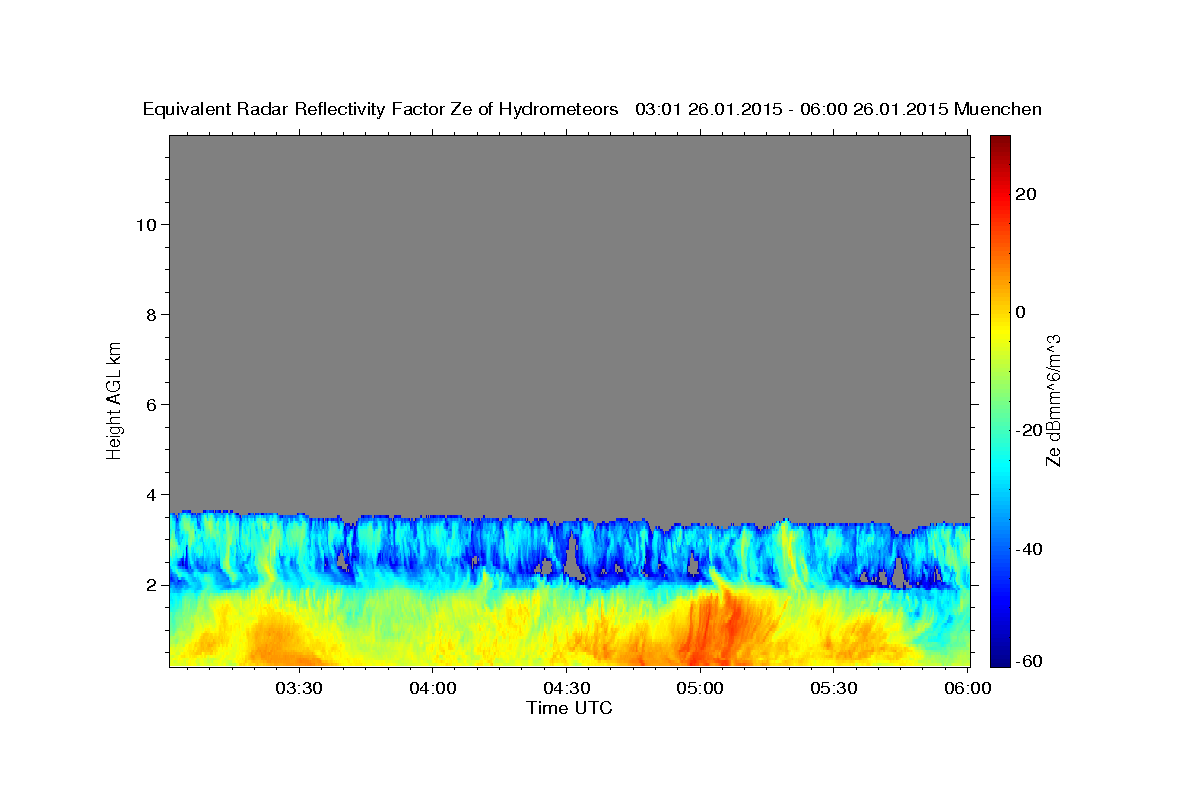Click the '04:00' time tick label
This screenshot has width=1200, height=800.
(x=432, y=688)
